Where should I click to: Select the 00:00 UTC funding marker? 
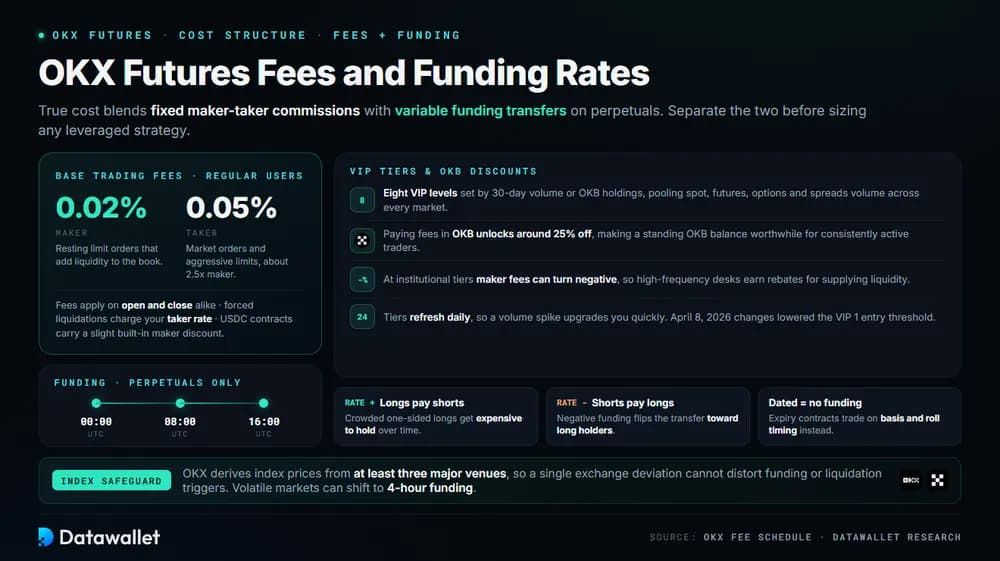96,403
